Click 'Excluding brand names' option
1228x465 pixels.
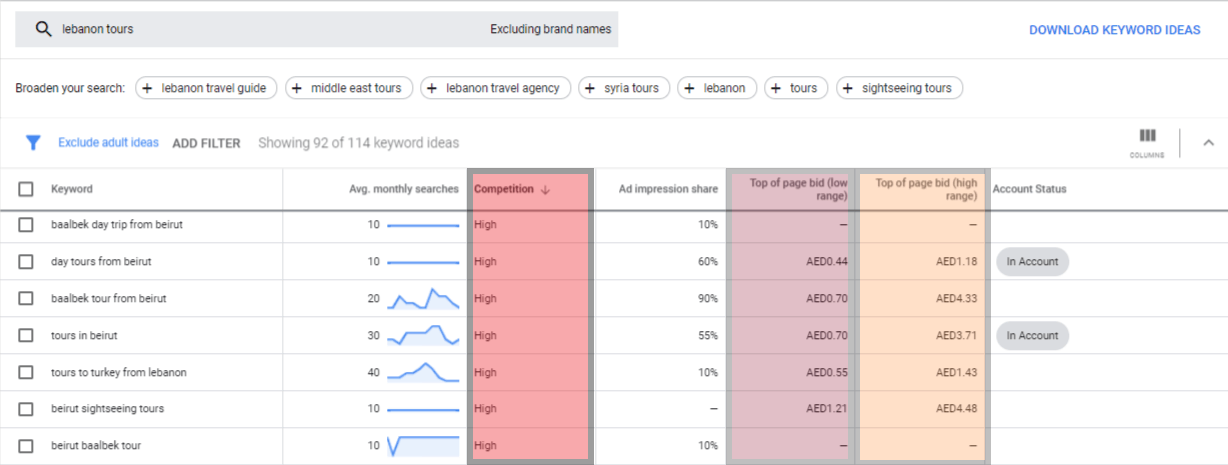point(550,29)
